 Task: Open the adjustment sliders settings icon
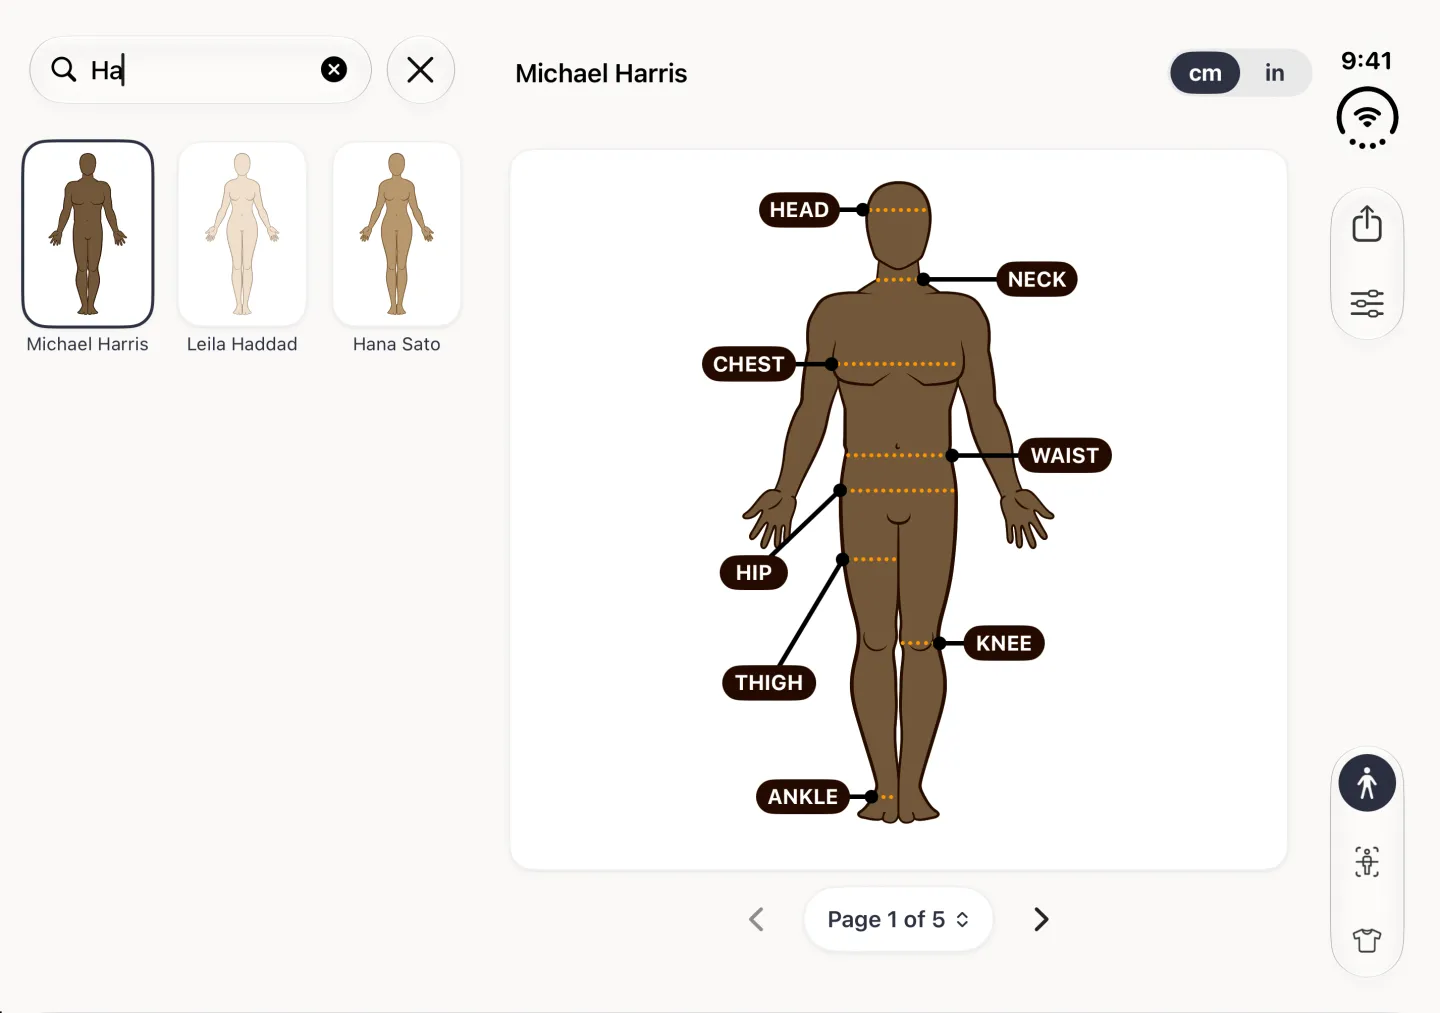[1367, 303]
